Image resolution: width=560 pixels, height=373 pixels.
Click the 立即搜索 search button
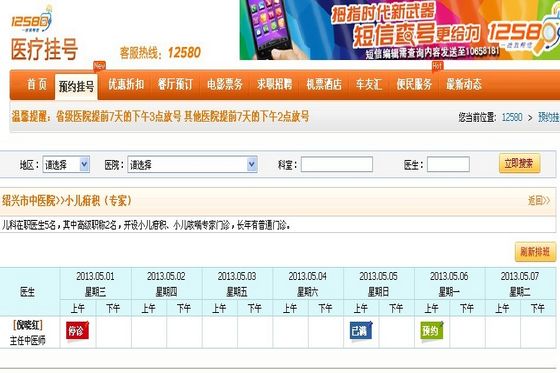pos(519,163)
